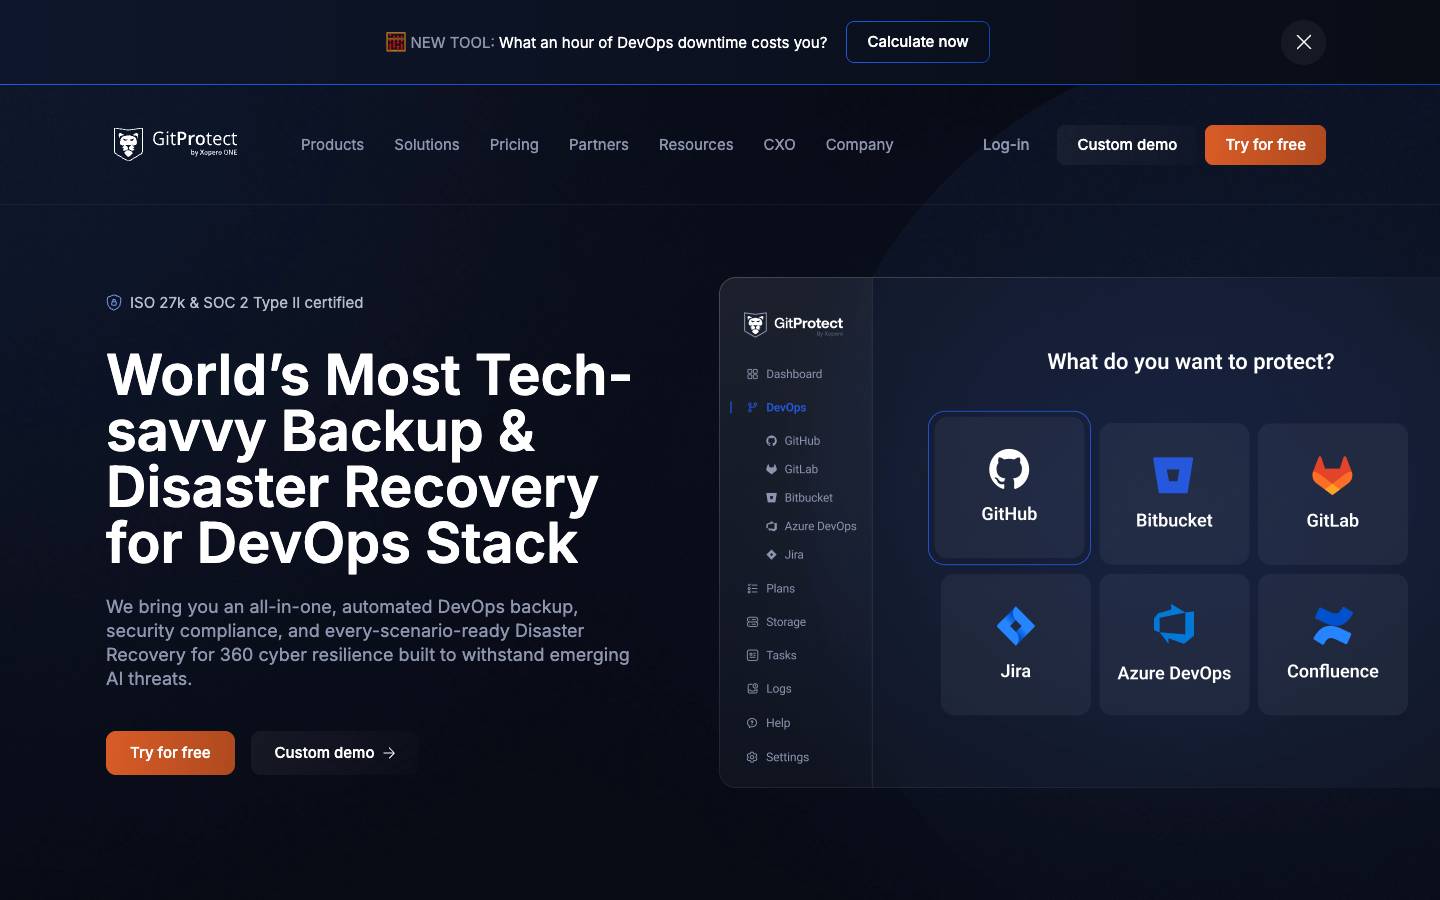Image resolution: width=1440 pixels, height=900 pixels.
Task: Select the Azure DevOps card icon
Action: pyautogui.click(x=1174, y=625)
